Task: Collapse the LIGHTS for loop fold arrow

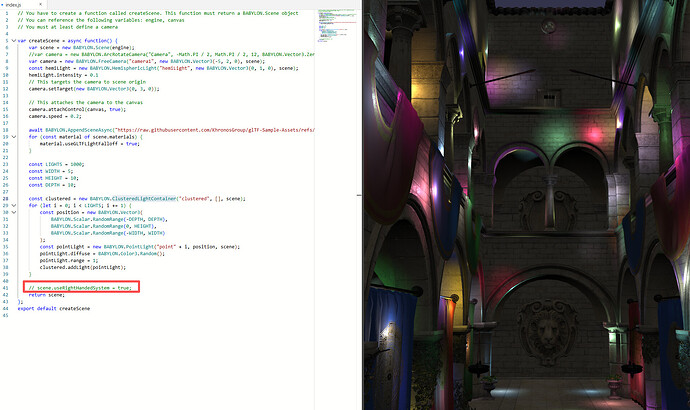Action: (x=14, y=205)
